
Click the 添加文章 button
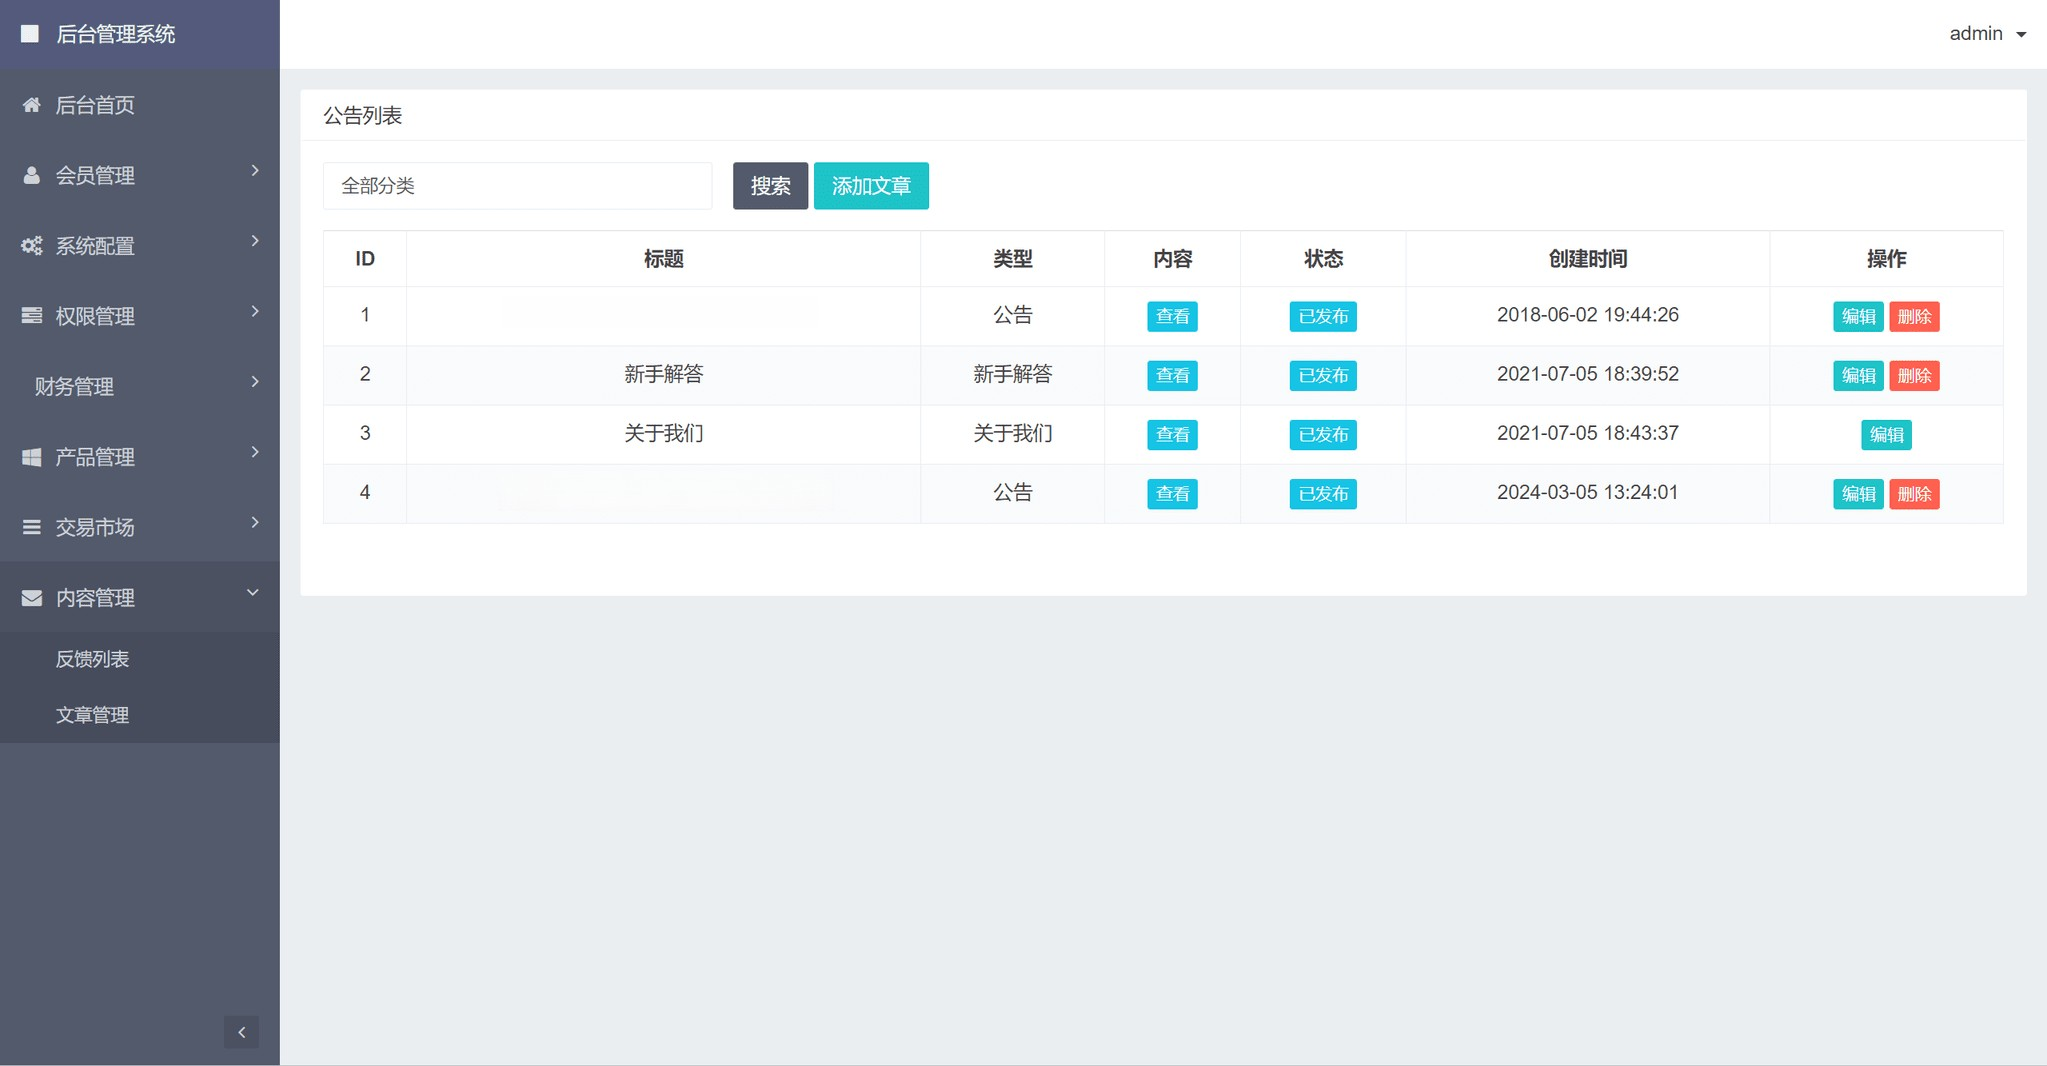[x=870, y=185]
